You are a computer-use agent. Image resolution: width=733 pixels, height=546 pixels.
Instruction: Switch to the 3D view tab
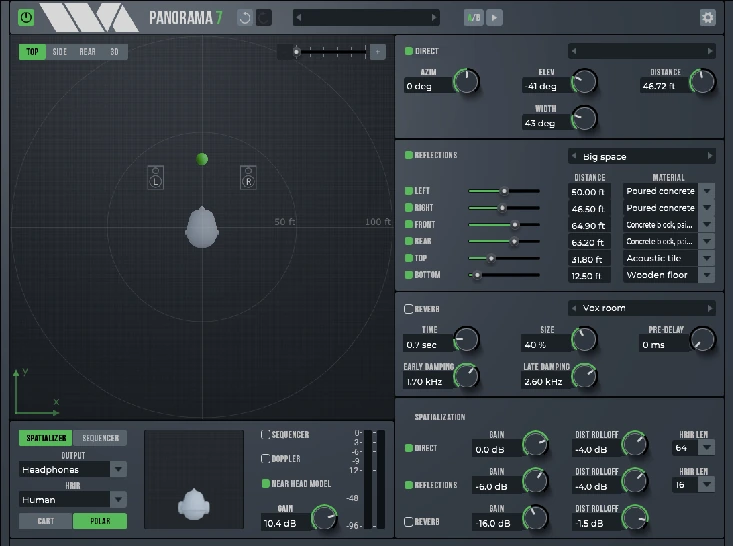[x=115, y=52]
